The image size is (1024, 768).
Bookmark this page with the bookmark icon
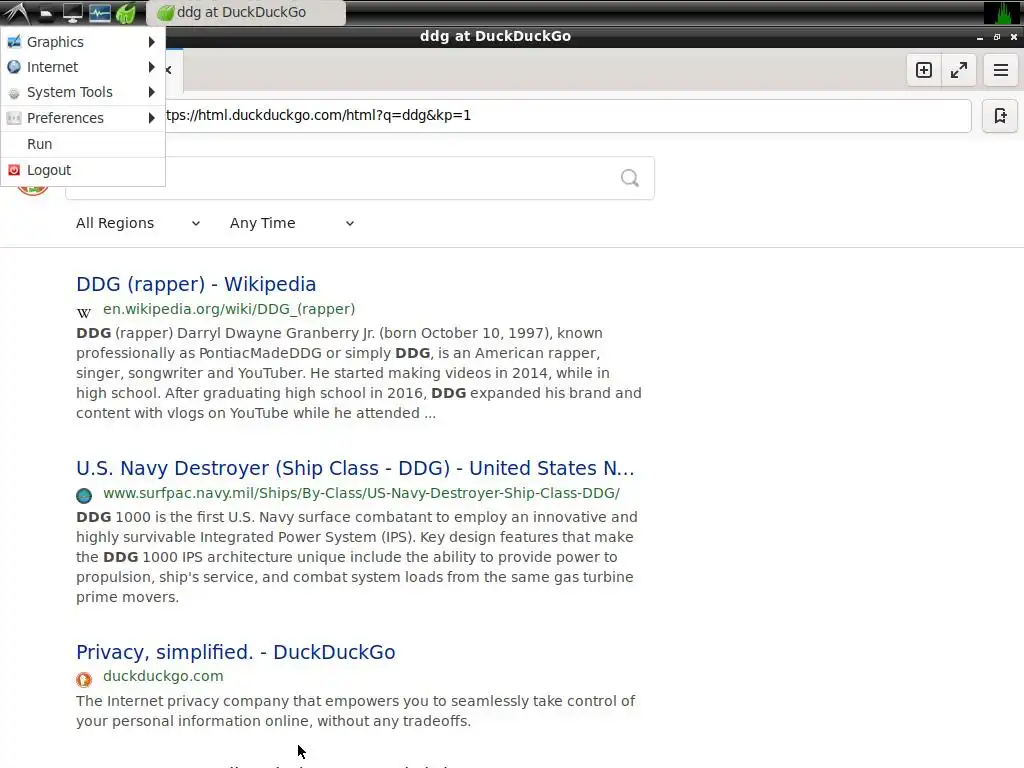tap(1000, 116)
